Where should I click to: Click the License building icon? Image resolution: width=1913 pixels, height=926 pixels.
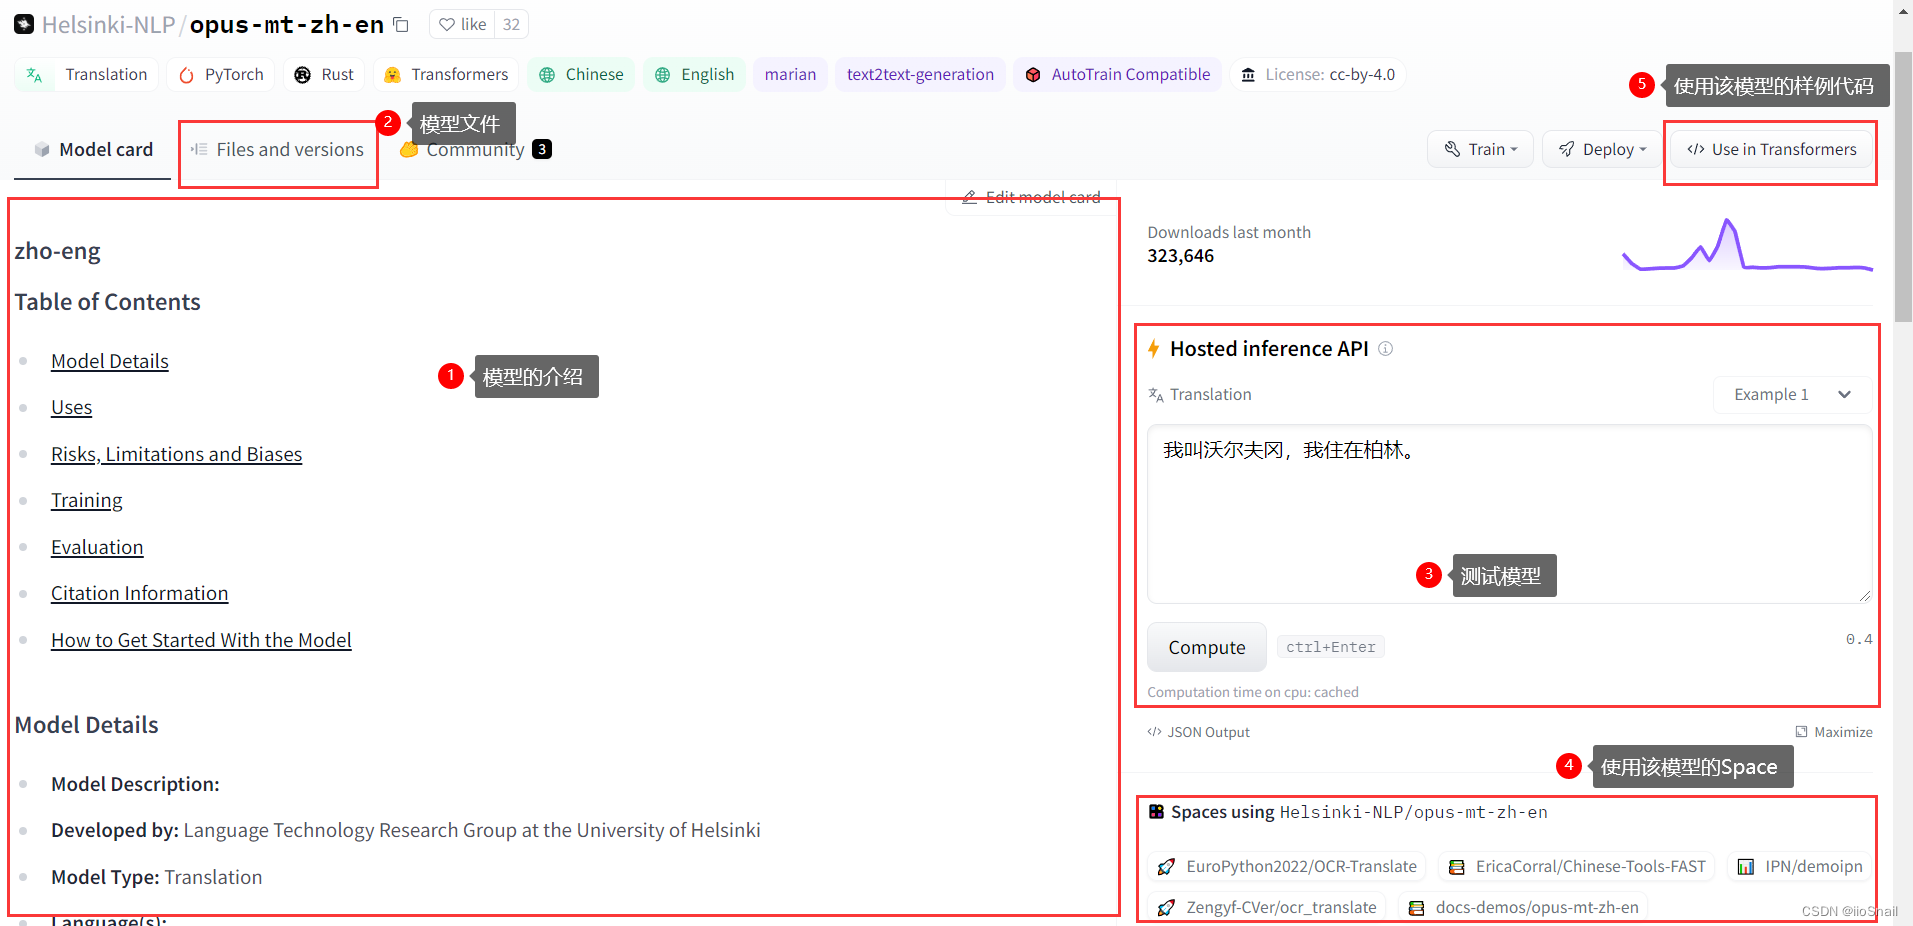1248,75
